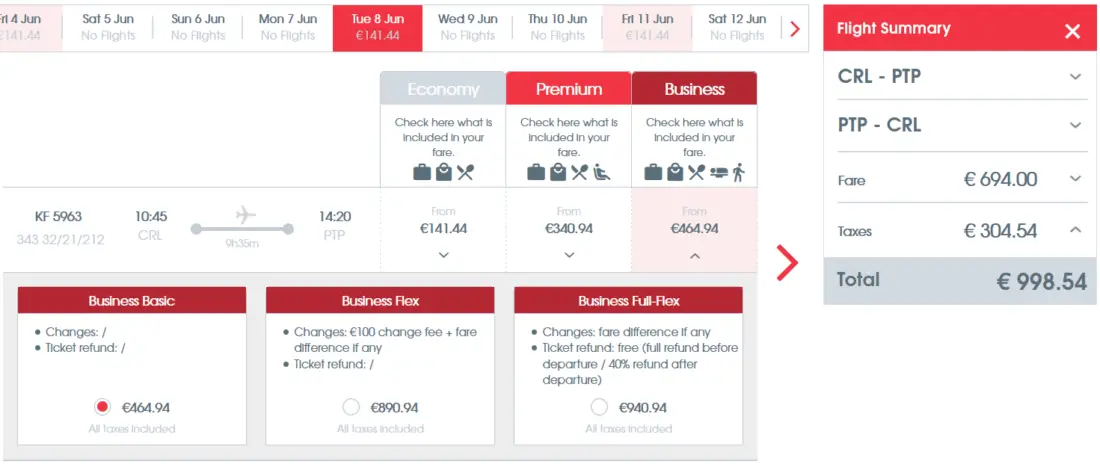Open the Premium fare options from €340.94

tap(569, 254)
